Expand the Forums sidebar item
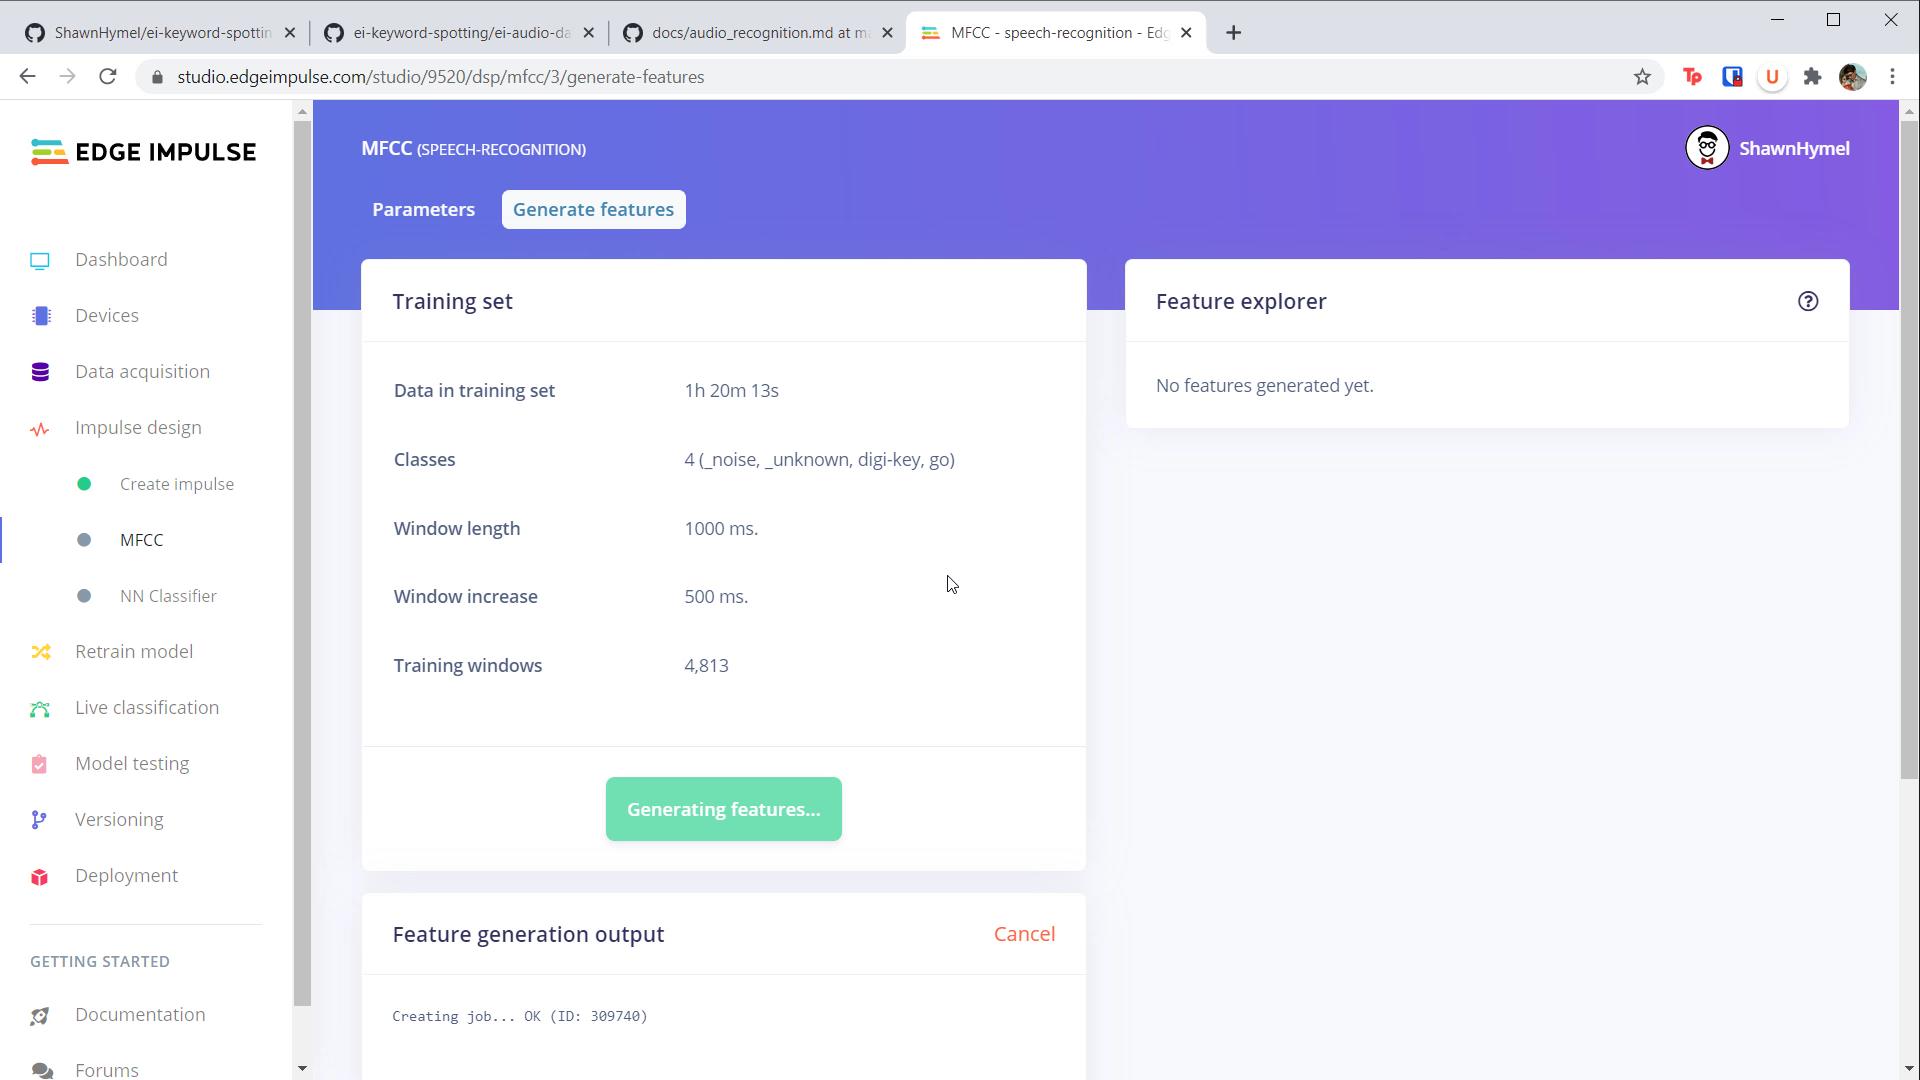 (107, 1068)
